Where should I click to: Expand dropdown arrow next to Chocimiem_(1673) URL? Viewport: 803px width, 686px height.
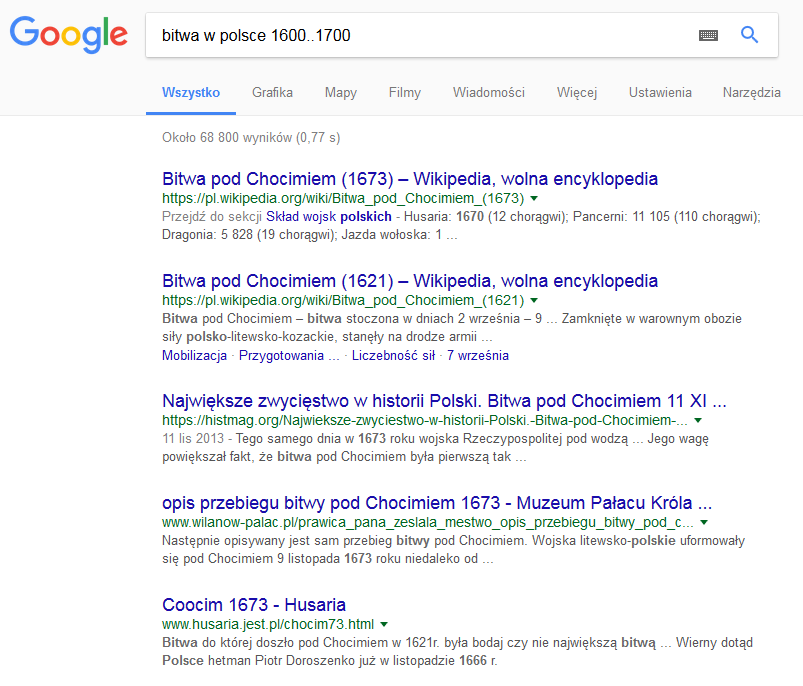coord(534,198)
